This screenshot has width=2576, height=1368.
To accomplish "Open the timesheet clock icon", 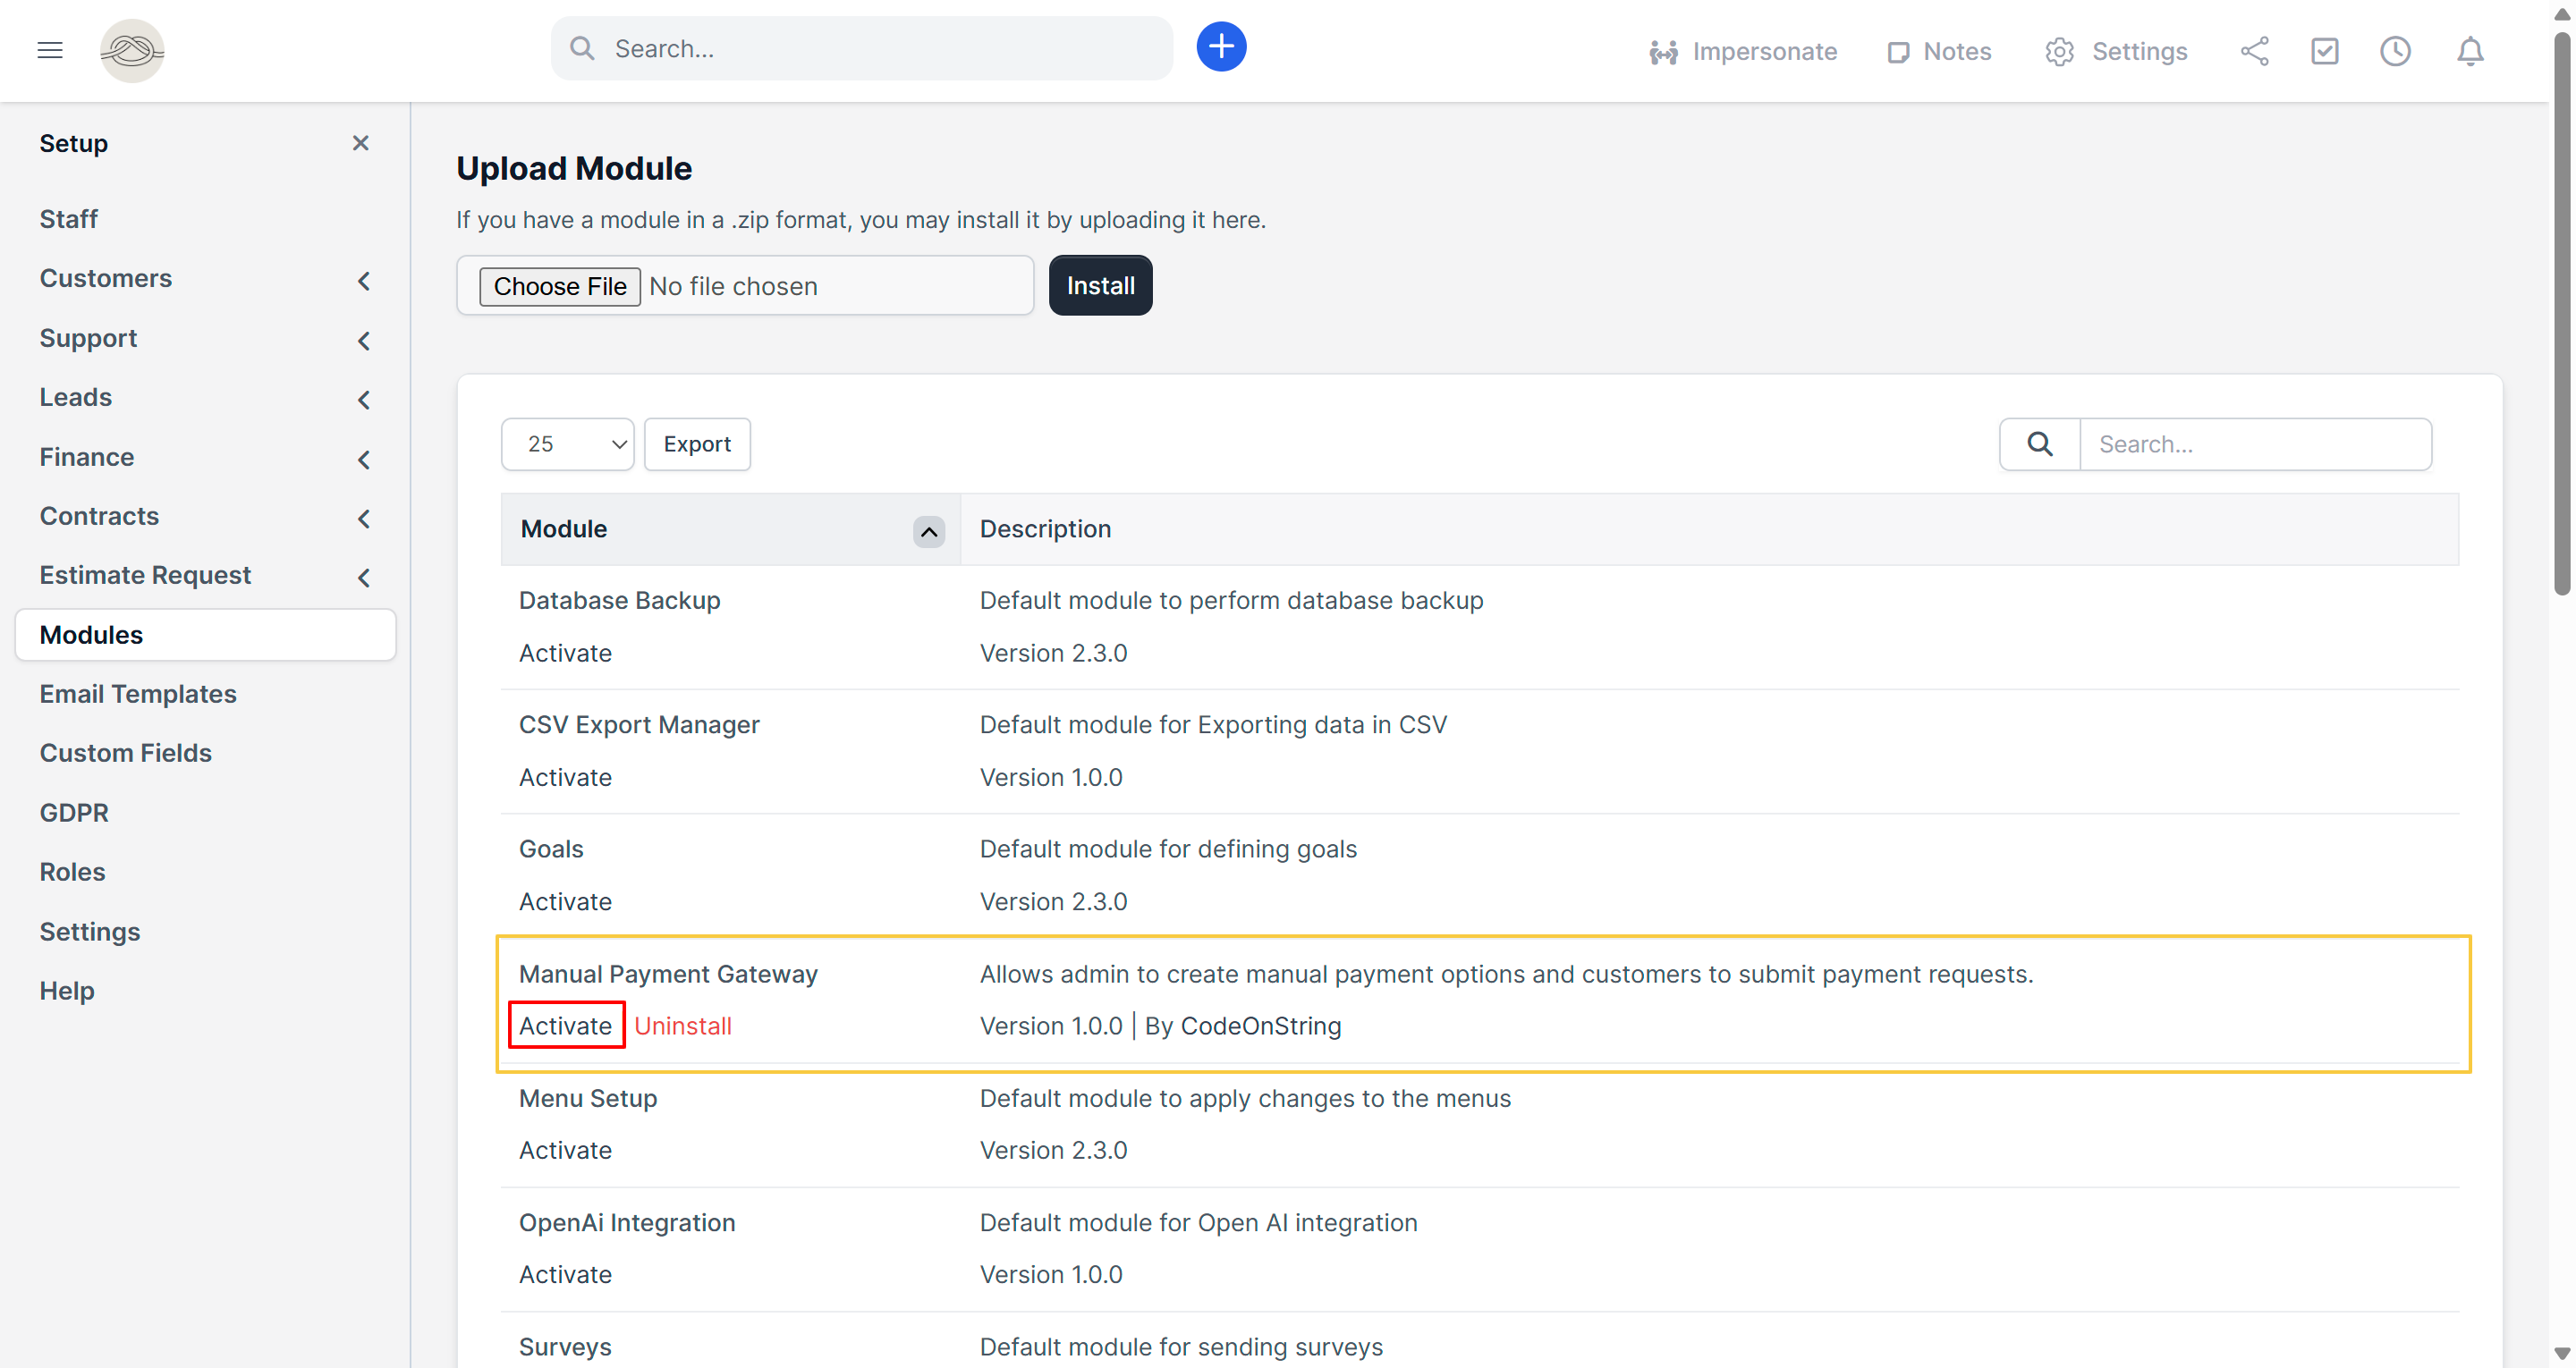I will [2395, 51].
